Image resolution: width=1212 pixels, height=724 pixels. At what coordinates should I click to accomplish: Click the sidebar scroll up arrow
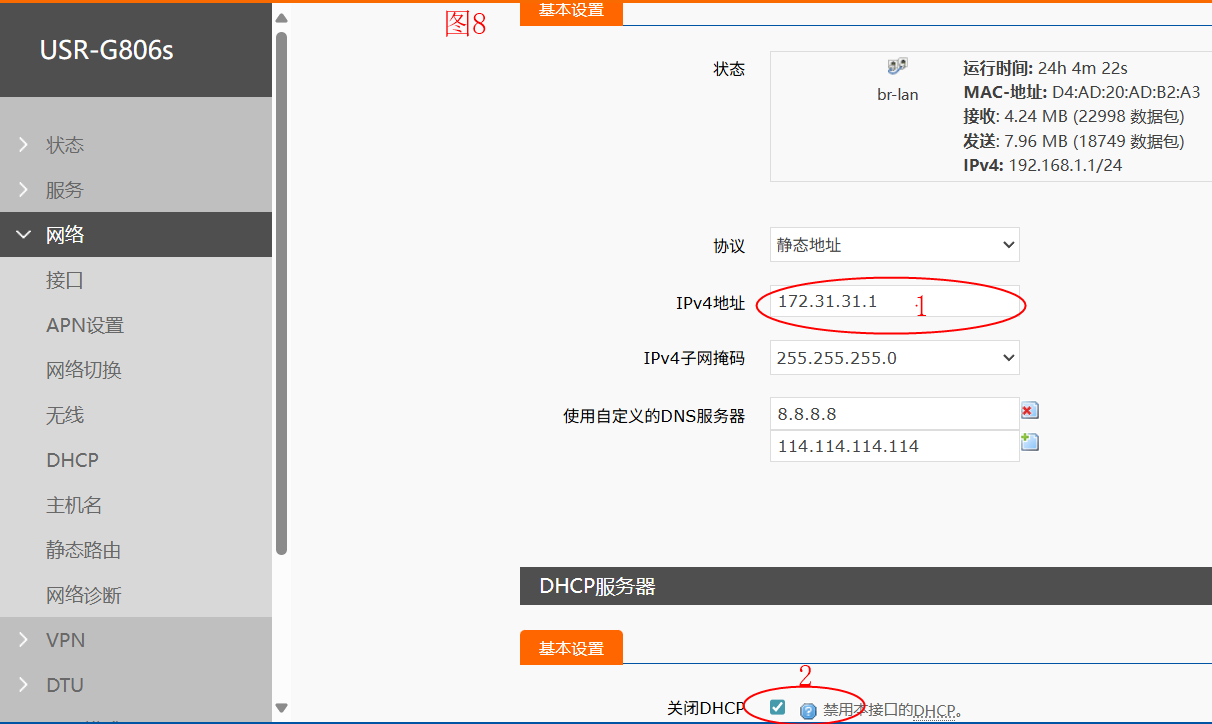pyautogui.click(x=281, y=18)
